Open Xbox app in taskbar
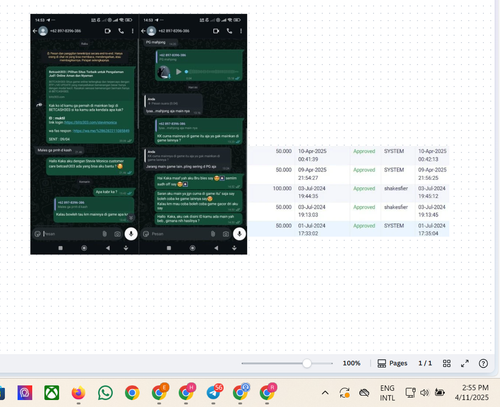Screen dimensions: 500x407 click(x=52, y=393)
